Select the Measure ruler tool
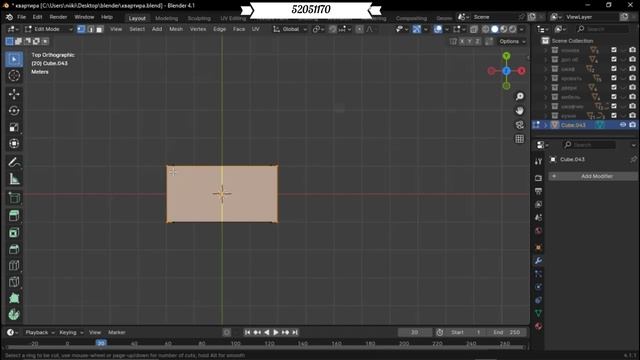 pyautogui.click(x=14, y=179)
